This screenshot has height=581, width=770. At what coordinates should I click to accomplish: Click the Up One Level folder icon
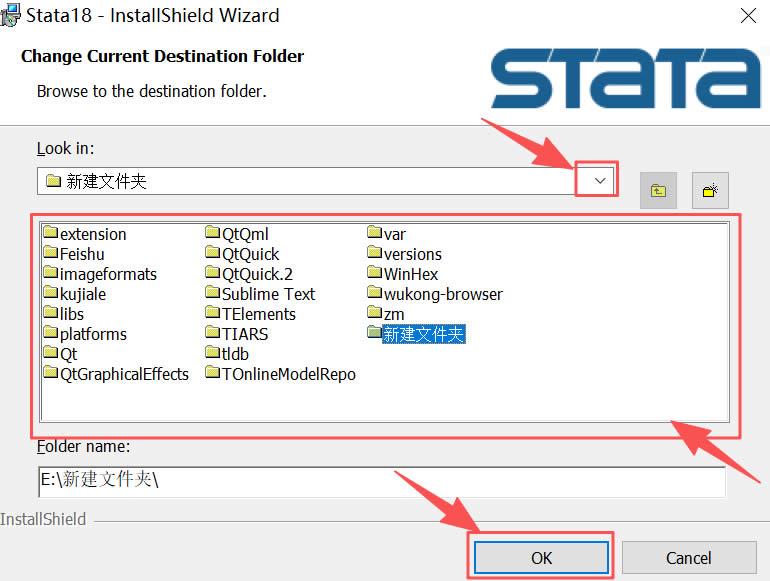pyautogui.click(x=658, y=190)
